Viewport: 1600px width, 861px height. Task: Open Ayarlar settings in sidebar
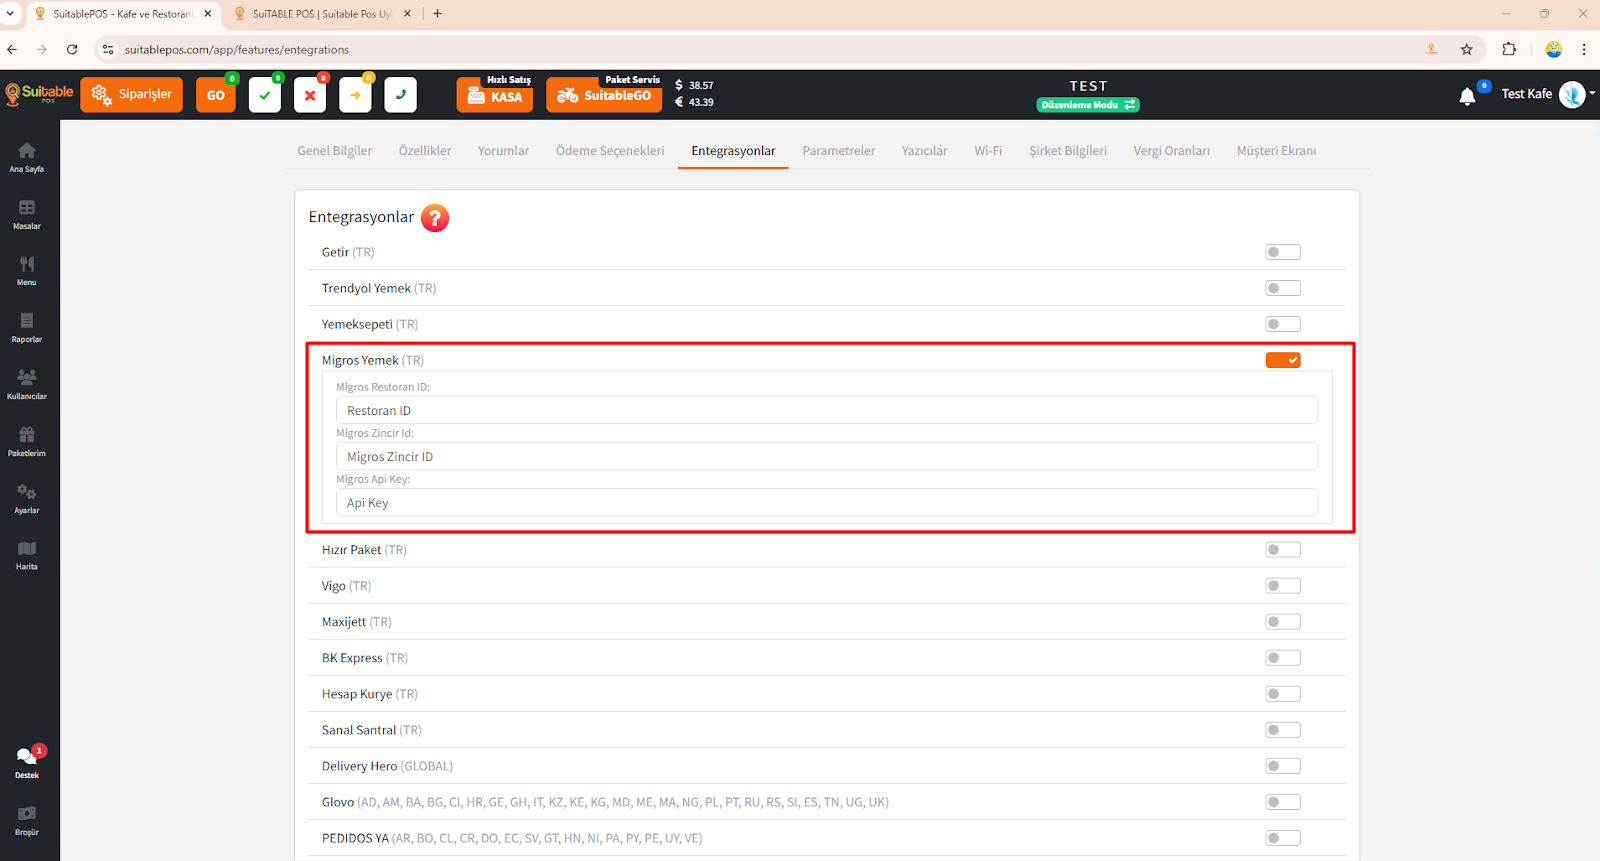(27, 498)
